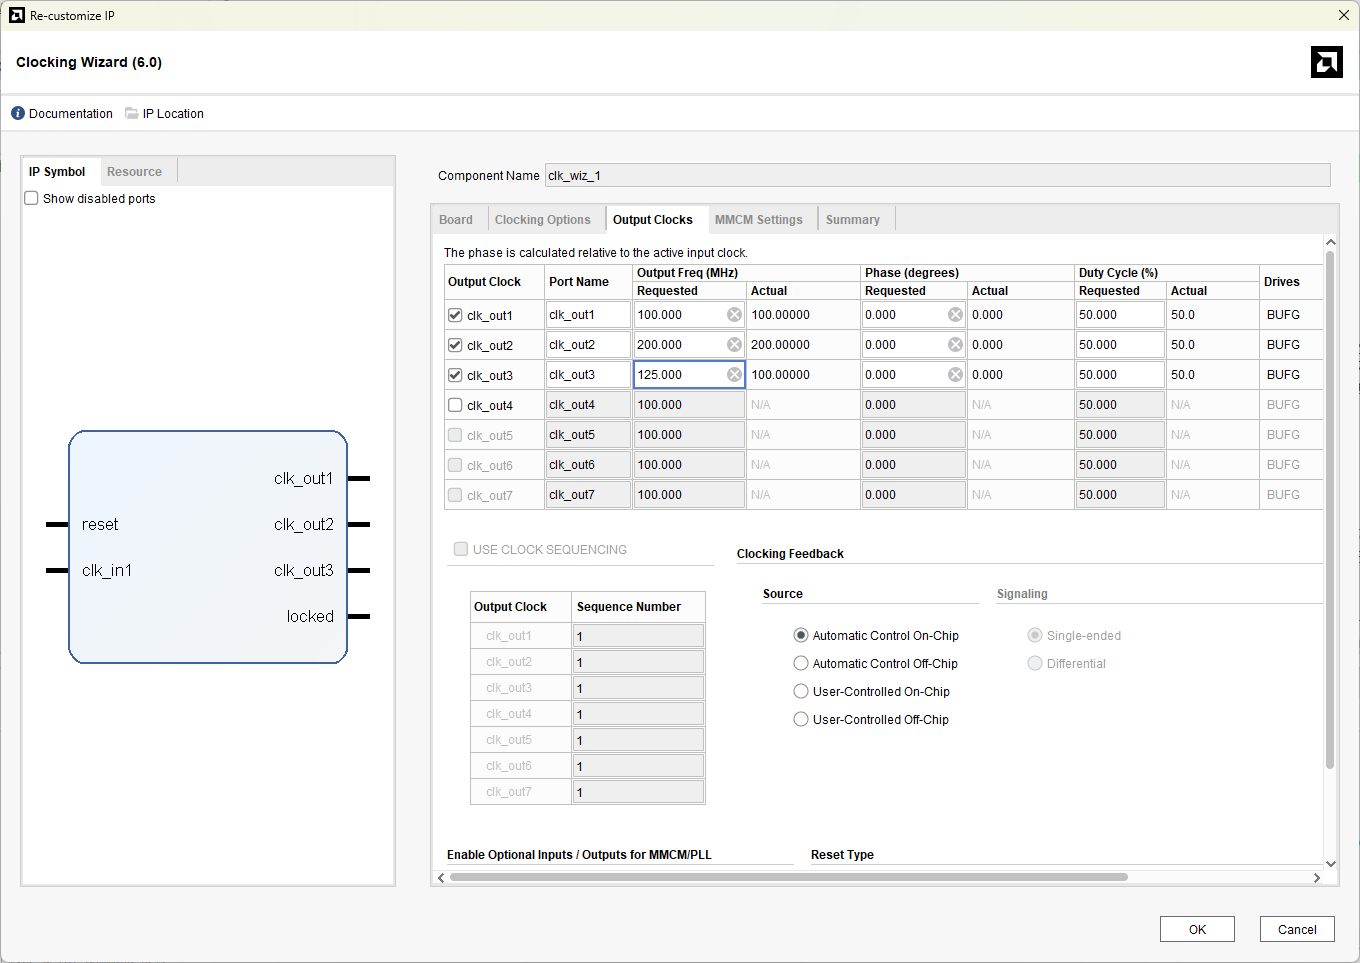The width and height of the screenshot is (1360, 963).
Task: Open the Documentation info icon
Action: [x=18, y=114]
